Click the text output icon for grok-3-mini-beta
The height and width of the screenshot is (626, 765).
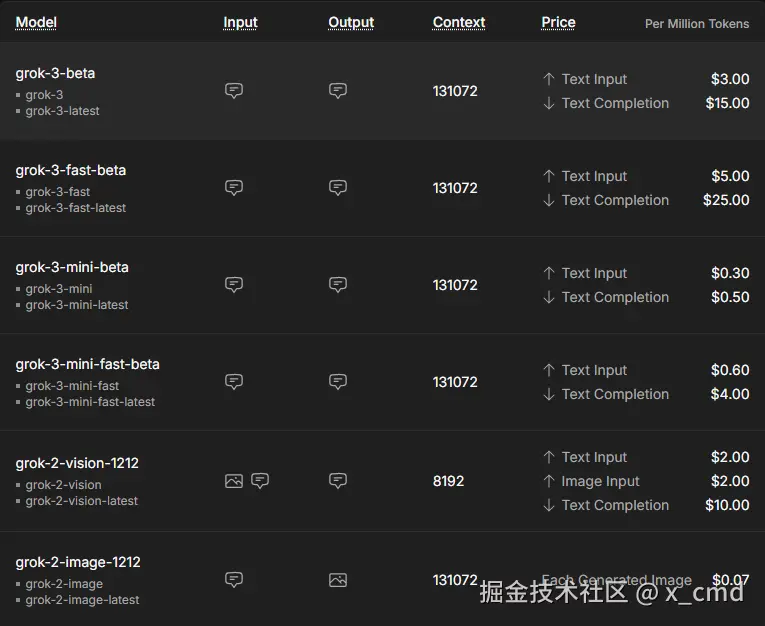pyautogui.click(x=338, y=284)
